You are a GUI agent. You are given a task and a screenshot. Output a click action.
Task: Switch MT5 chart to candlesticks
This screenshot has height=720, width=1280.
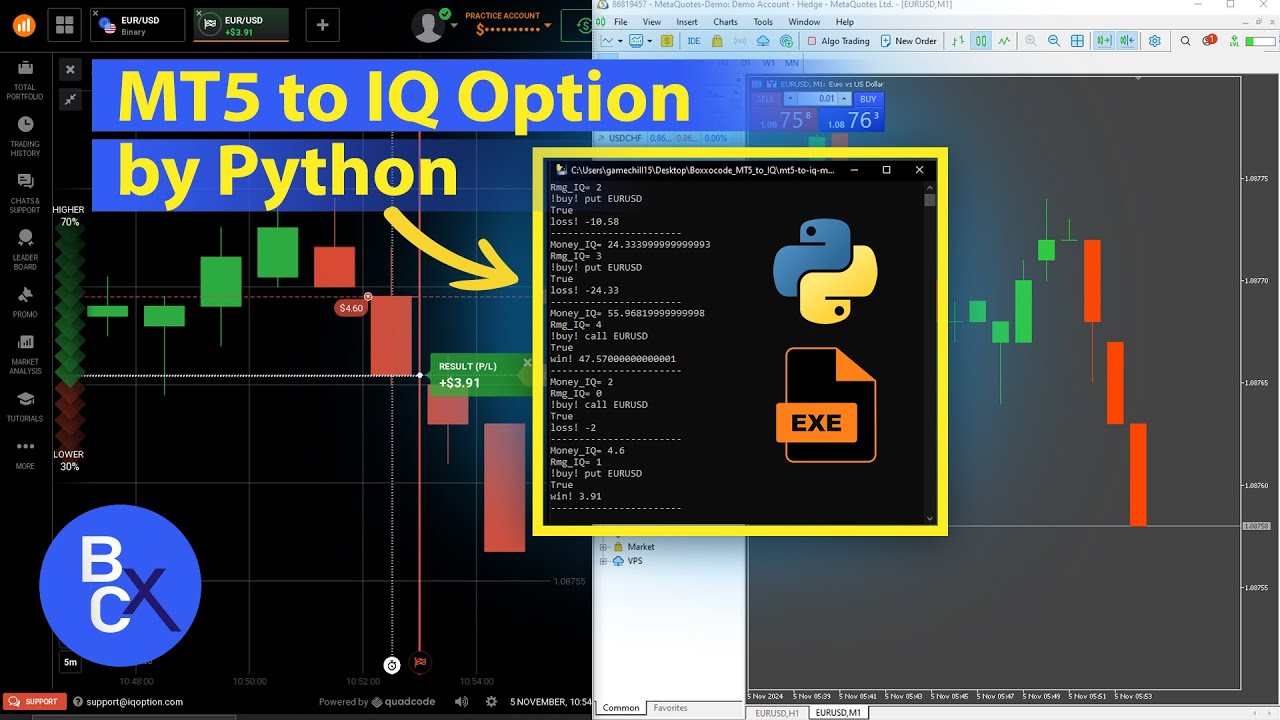click(x=981, y=41)
